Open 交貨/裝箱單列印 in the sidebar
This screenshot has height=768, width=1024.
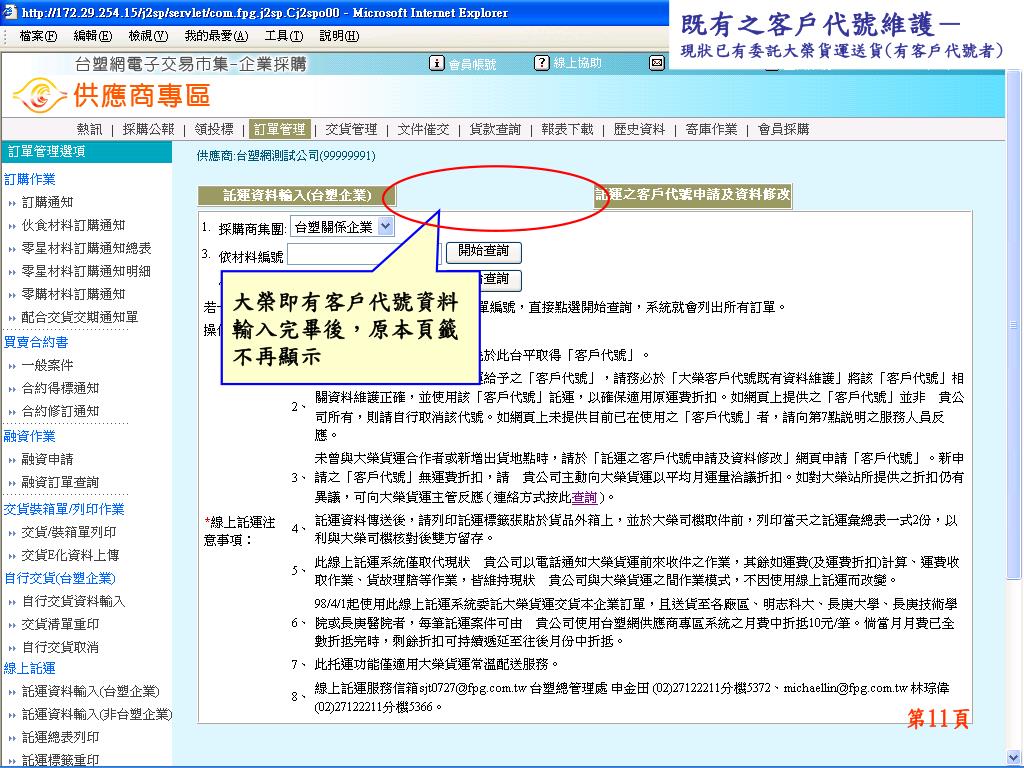69,532
